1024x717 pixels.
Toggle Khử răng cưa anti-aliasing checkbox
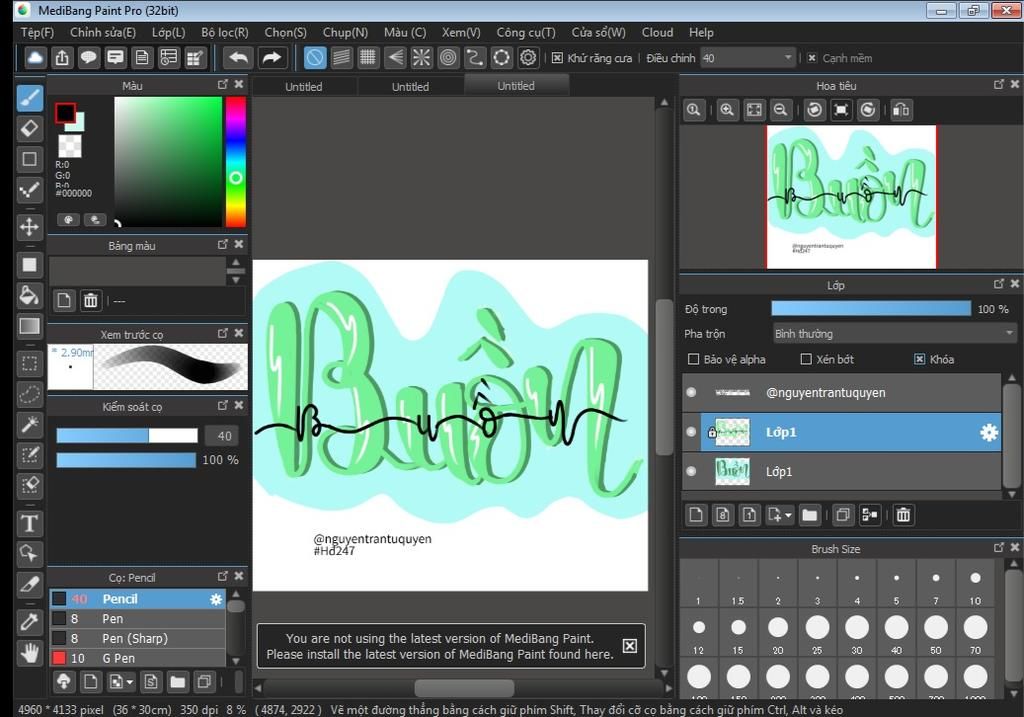[x=557, y=58]
